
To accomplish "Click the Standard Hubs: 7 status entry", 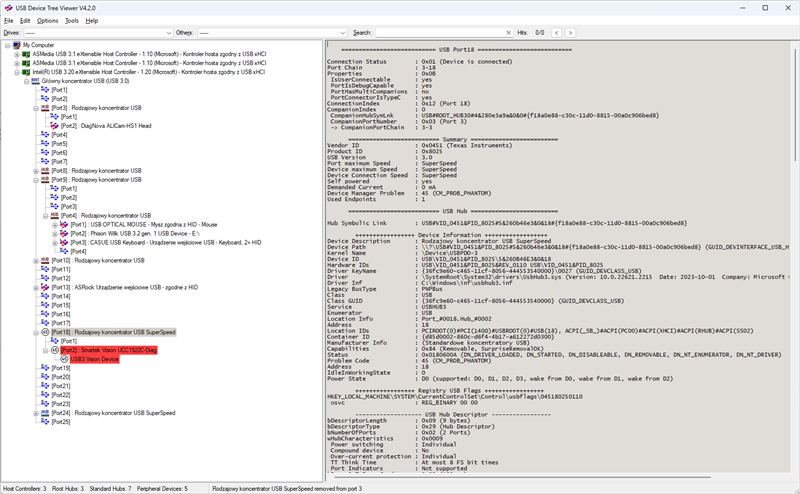I will pos(110,489).
